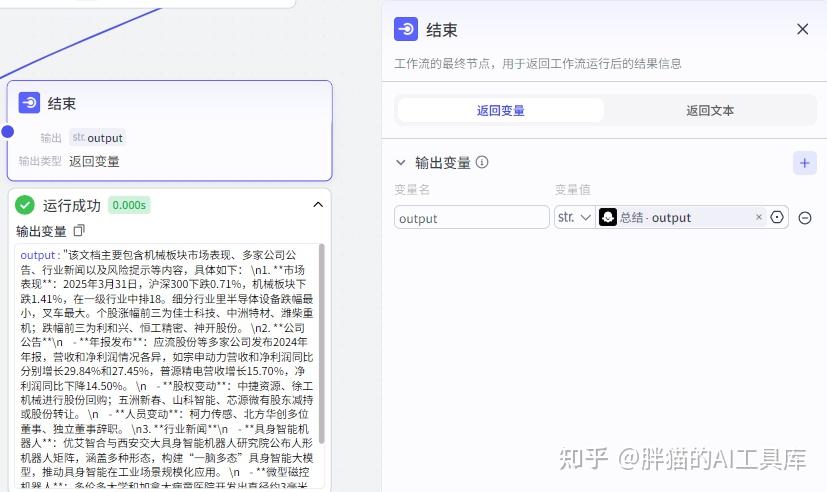827x492 pixels.
Task: Delete the output variable row with the minus icon
Action: pyautogui.click(x=805, y=218)
